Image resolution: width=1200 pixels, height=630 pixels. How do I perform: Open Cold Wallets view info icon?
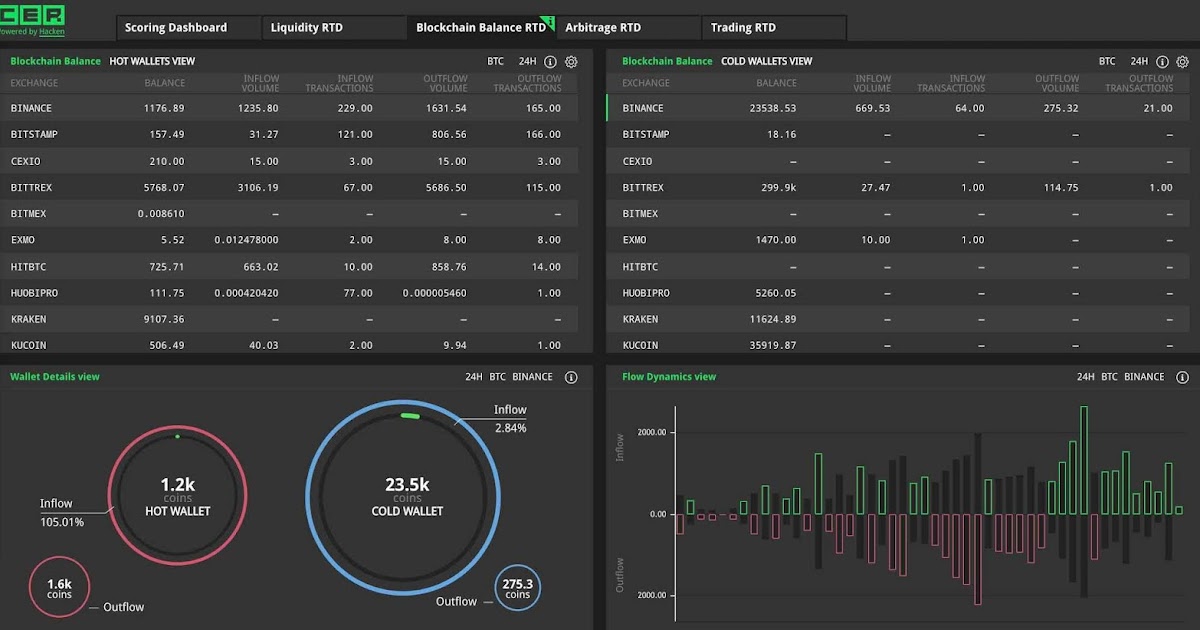pyautogui.click(x=1162, y=62)
